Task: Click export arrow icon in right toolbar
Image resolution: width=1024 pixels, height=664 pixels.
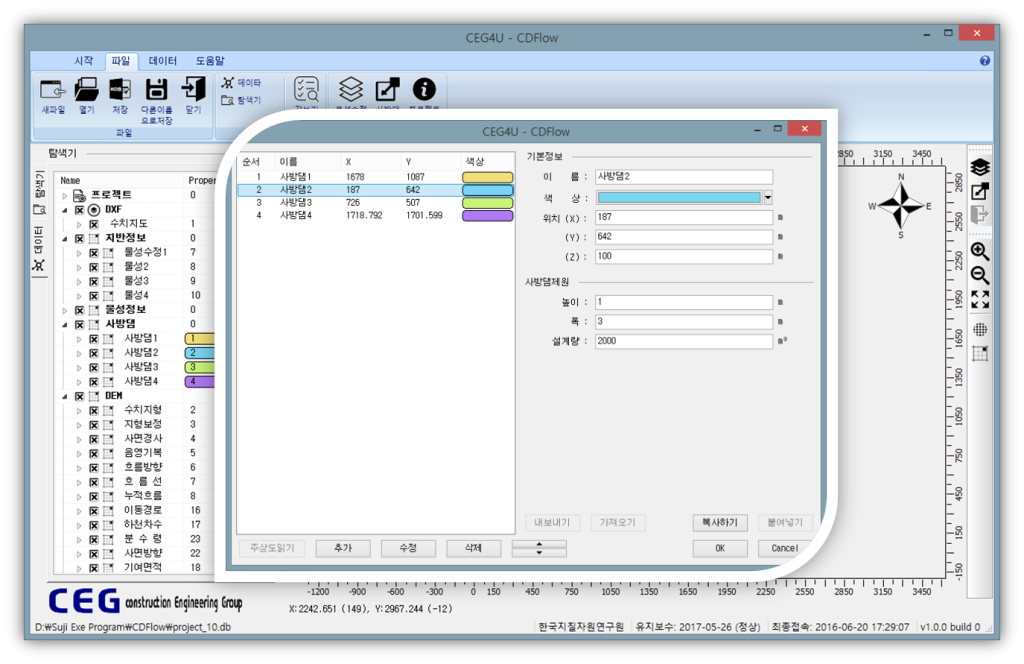Action: pyautogui.click(x=980, y=191)
